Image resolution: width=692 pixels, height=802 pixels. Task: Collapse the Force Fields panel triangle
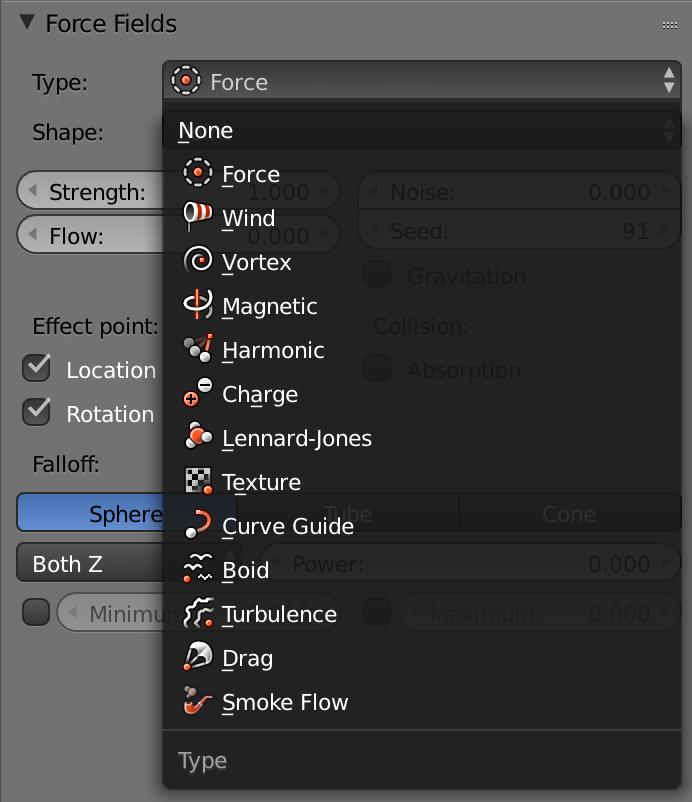point(27,22)
